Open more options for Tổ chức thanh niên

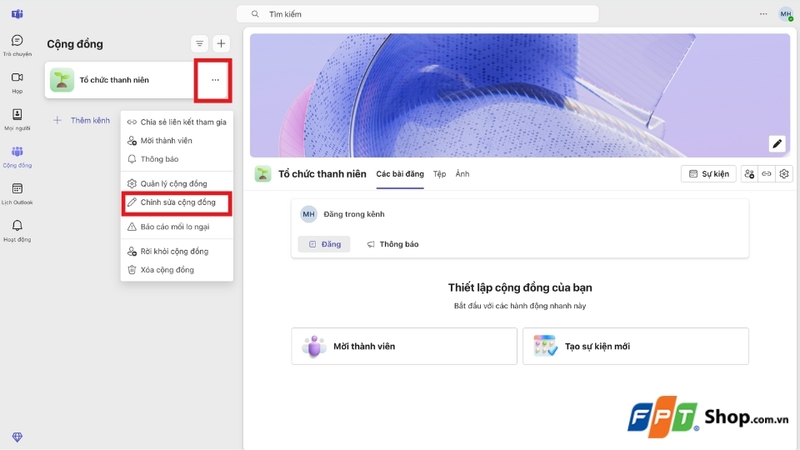pos(215,80)
